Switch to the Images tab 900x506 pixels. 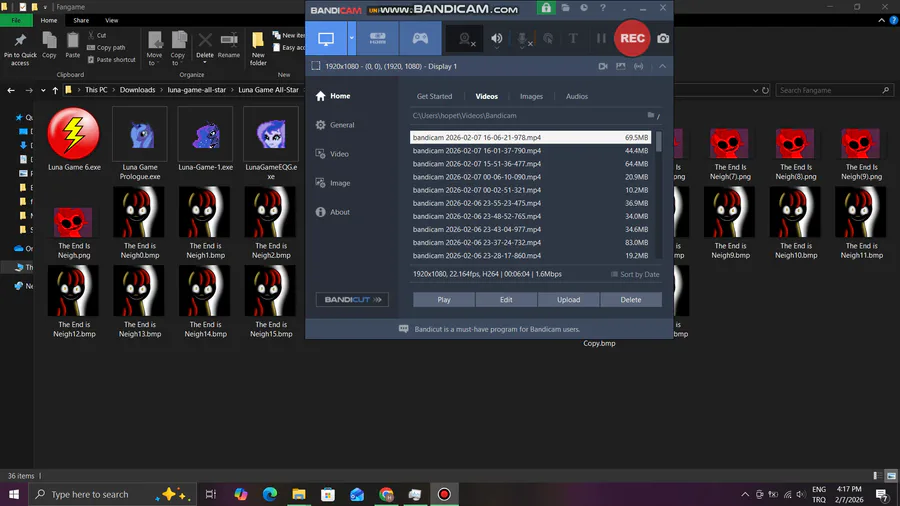532,96
